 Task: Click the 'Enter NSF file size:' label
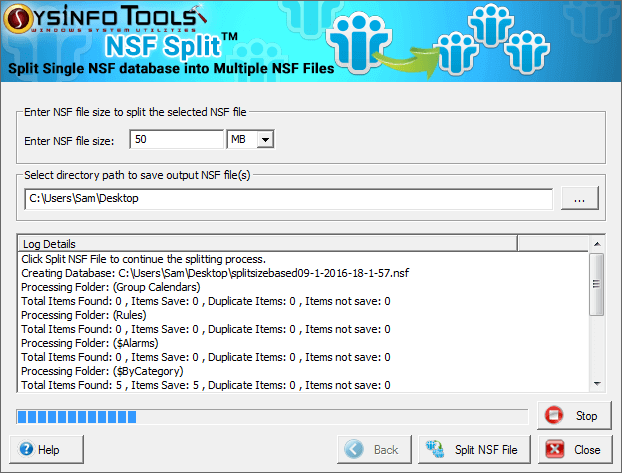click(x=69, y=141)
